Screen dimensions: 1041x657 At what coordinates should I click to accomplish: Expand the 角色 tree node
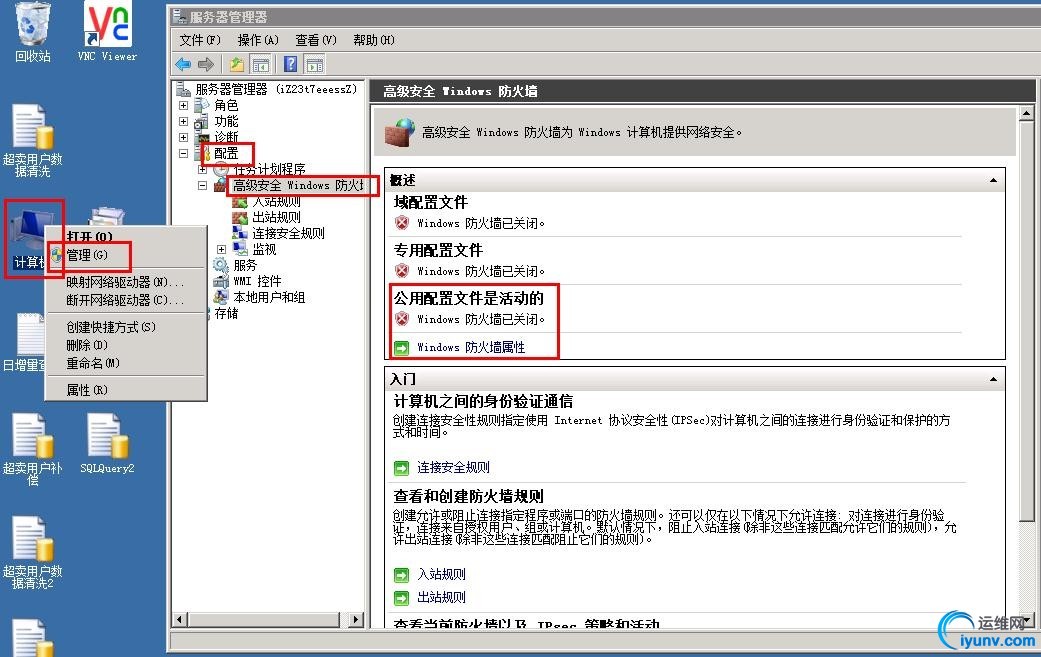pyautogui.click(x=183, y=105)
